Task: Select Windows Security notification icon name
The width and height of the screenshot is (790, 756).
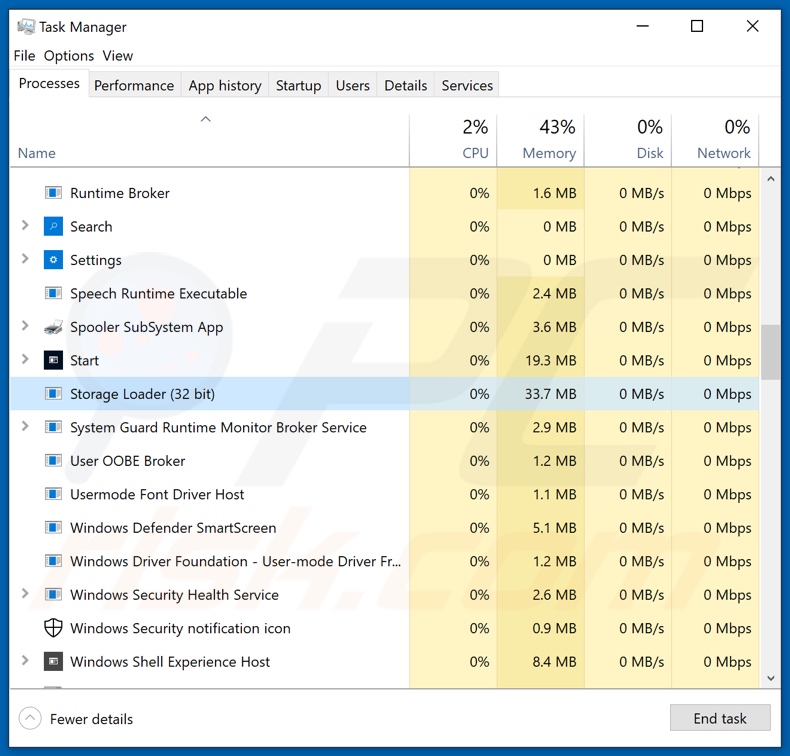Action: click(x=180, y=628)
